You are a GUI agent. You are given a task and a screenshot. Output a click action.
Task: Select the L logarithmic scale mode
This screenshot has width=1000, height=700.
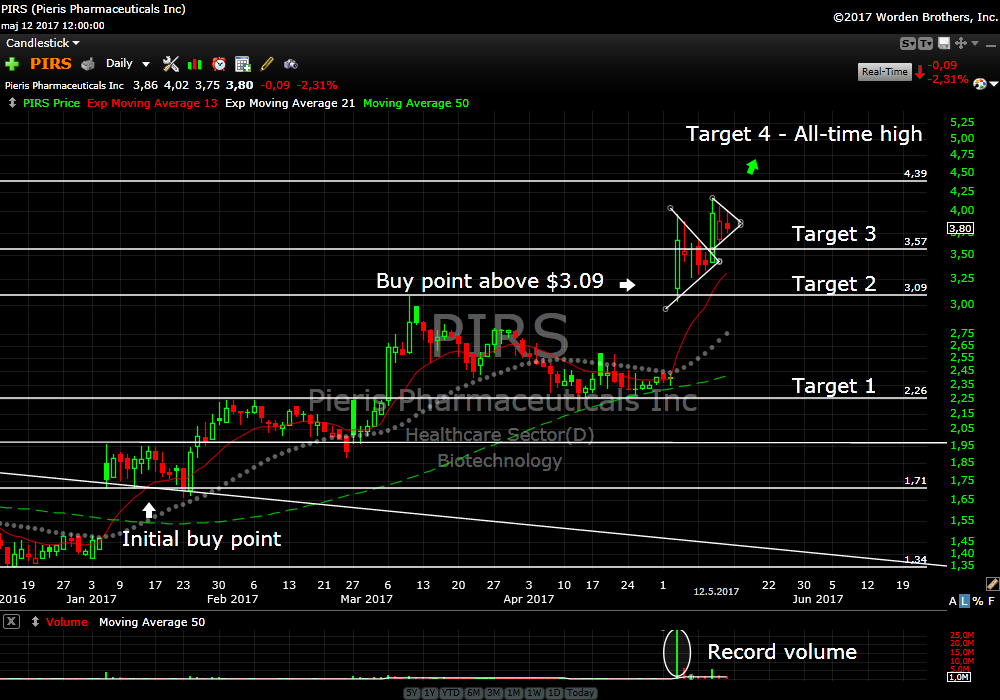pyautogui.click(x=964, y=601)
